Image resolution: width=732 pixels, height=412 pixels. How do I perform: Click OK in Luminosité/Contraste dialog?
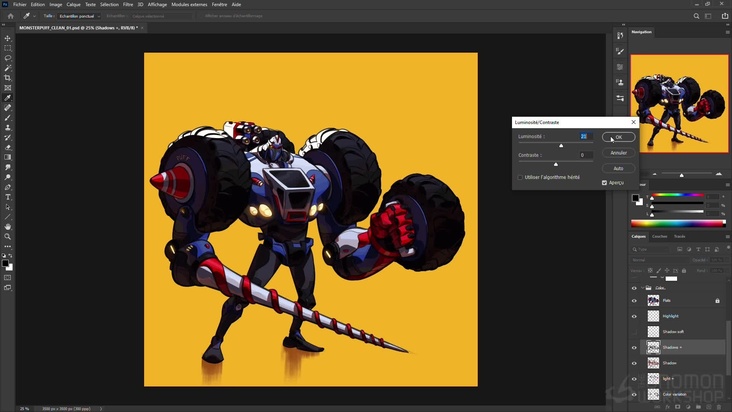click(x=619, y=137)
